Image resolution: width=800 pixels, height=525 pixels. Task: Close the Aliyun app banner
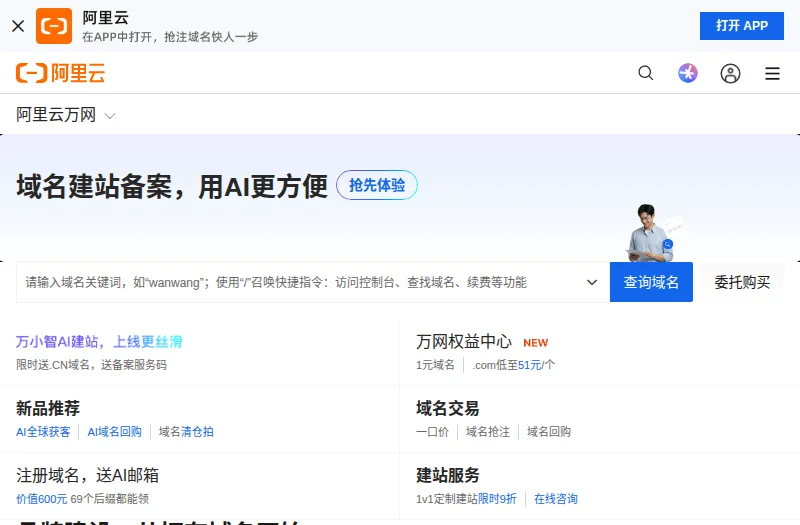pyautogui.click(x=18, y=26)
